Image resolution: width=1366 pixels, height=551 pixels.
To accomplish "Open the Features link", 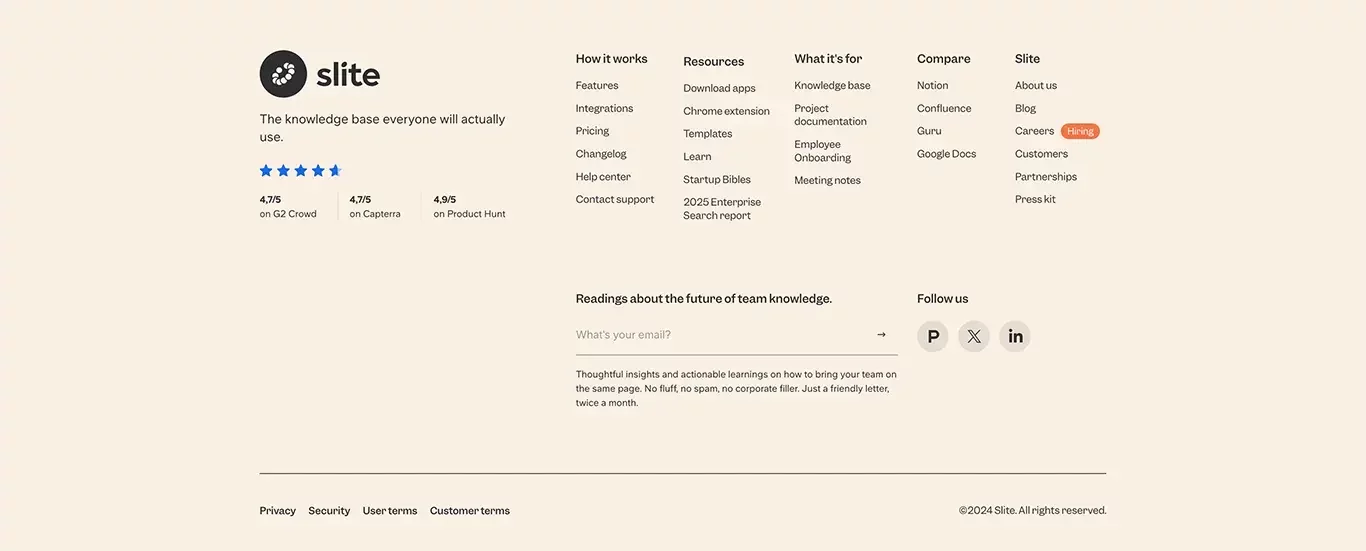I will [x=597, y=86].
